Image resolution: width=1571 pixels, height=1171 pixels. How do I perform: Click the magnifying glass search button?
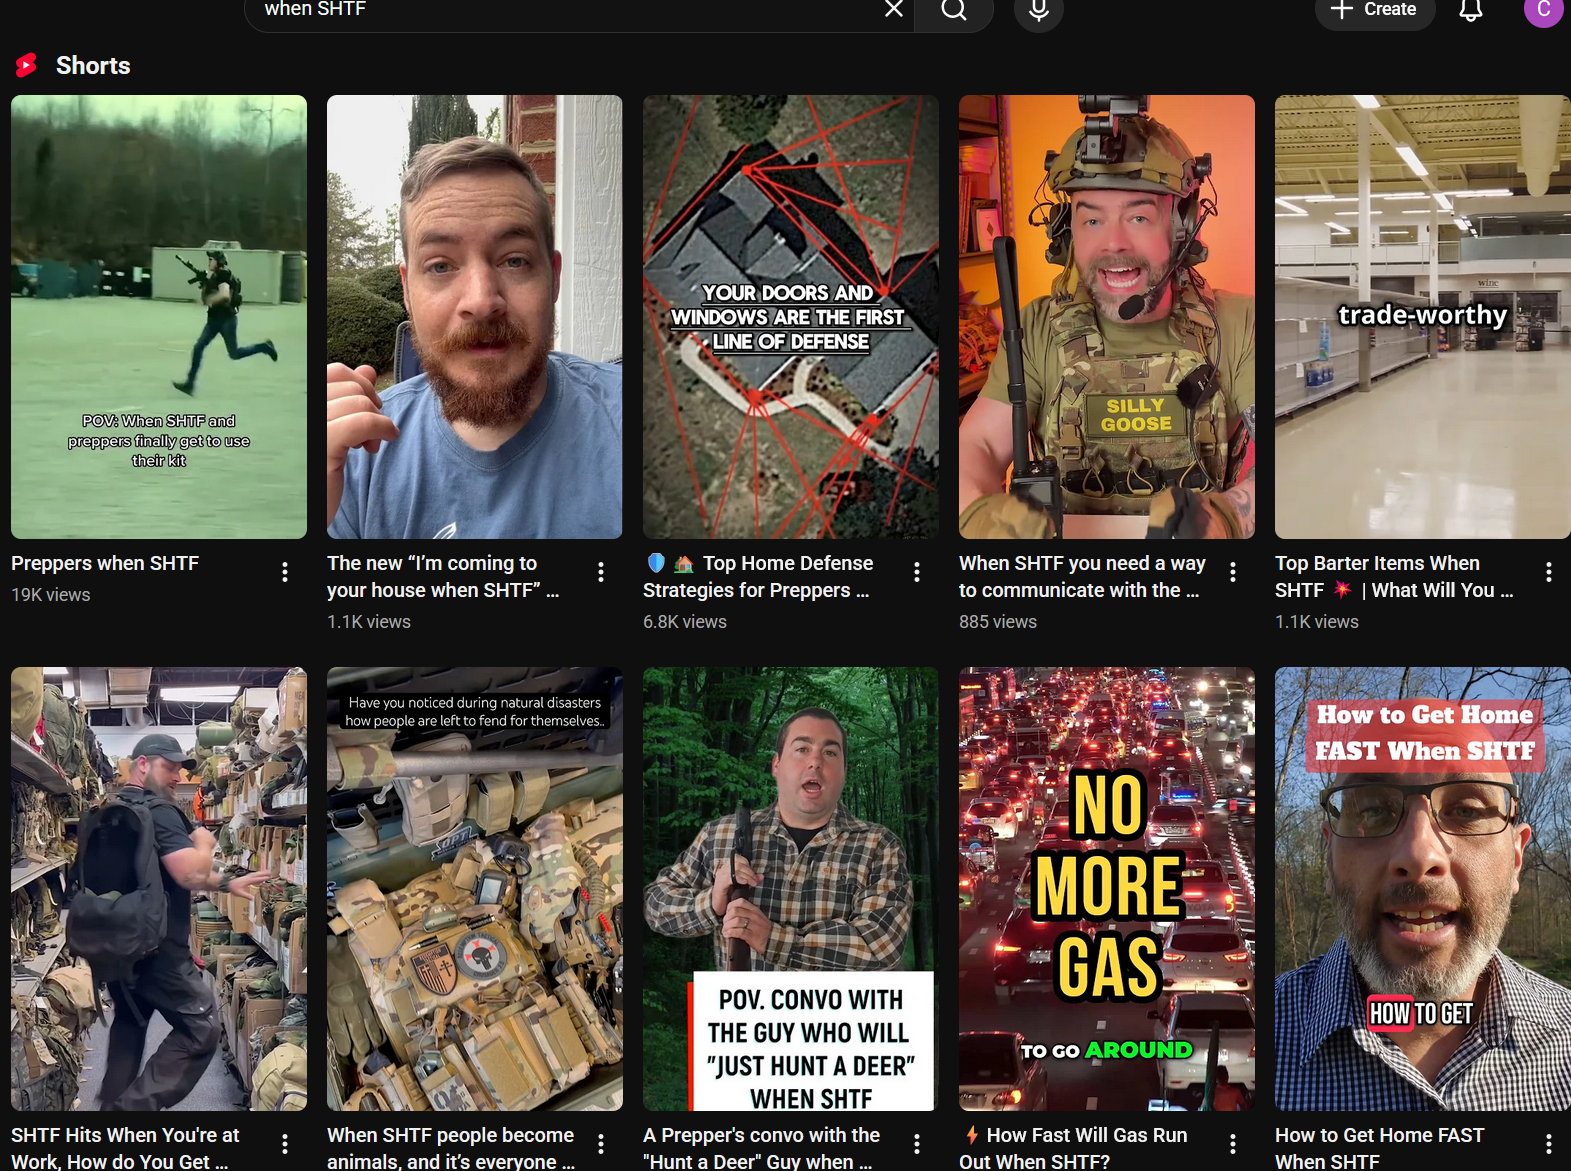coord(954,10)
